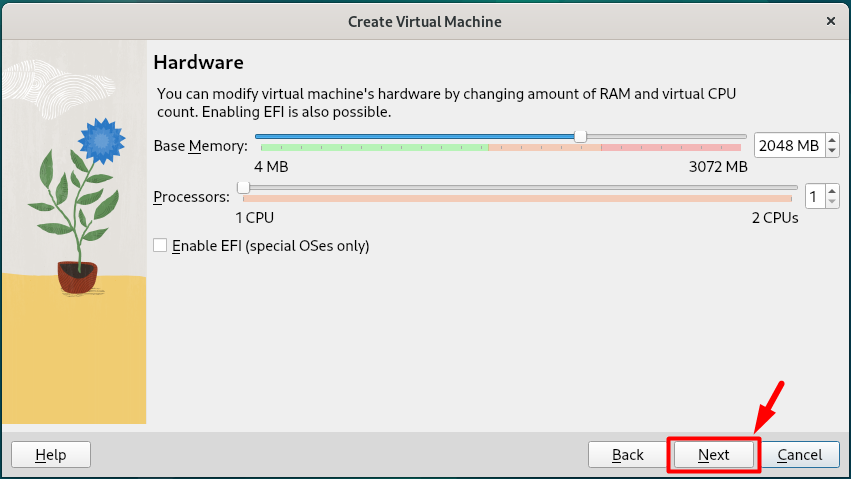
Task: Decrease Base Memory with the down arrow
Action: pyautogui.click(x=832, y=151)
